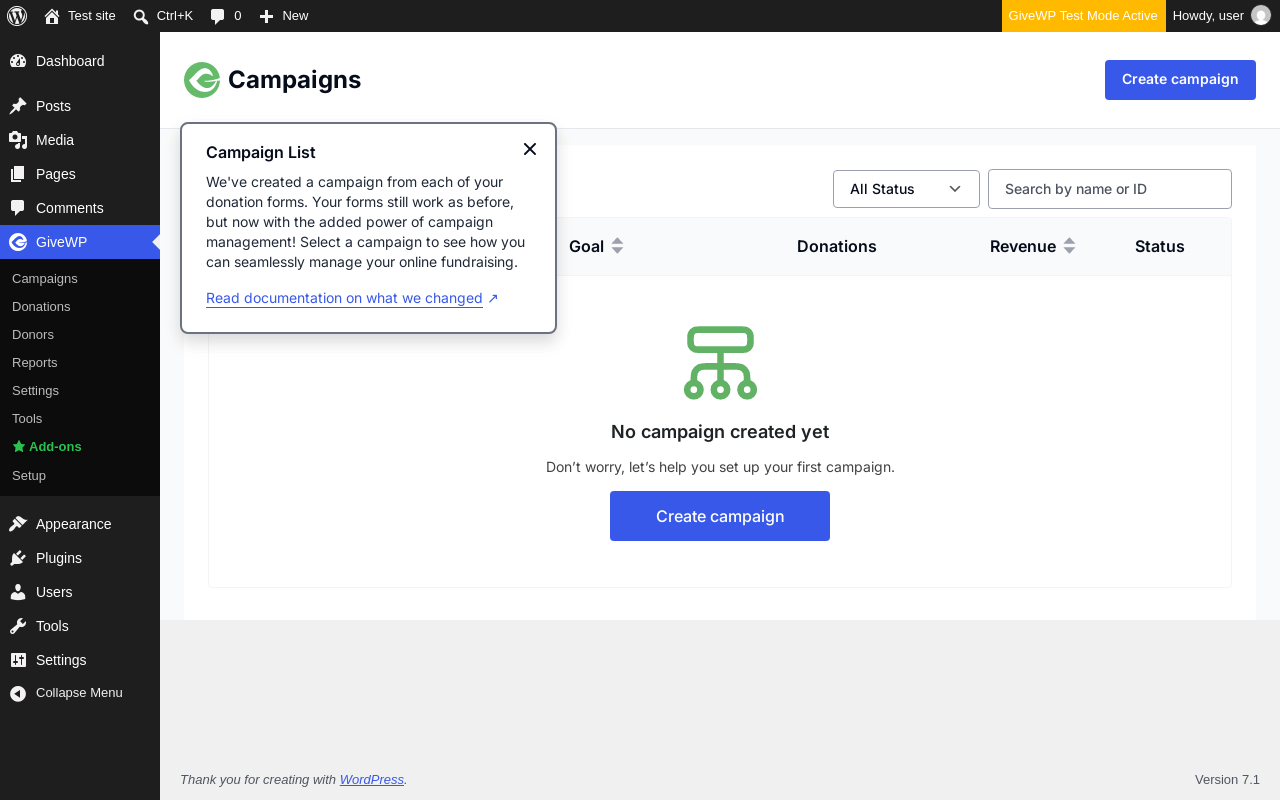Click the user avatar icon in the admin bar

(1261, 16)
